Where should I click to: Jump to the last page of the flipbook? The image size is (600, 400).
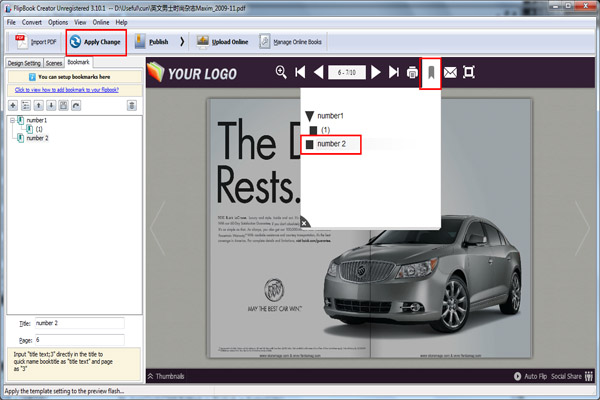[394, 72]
